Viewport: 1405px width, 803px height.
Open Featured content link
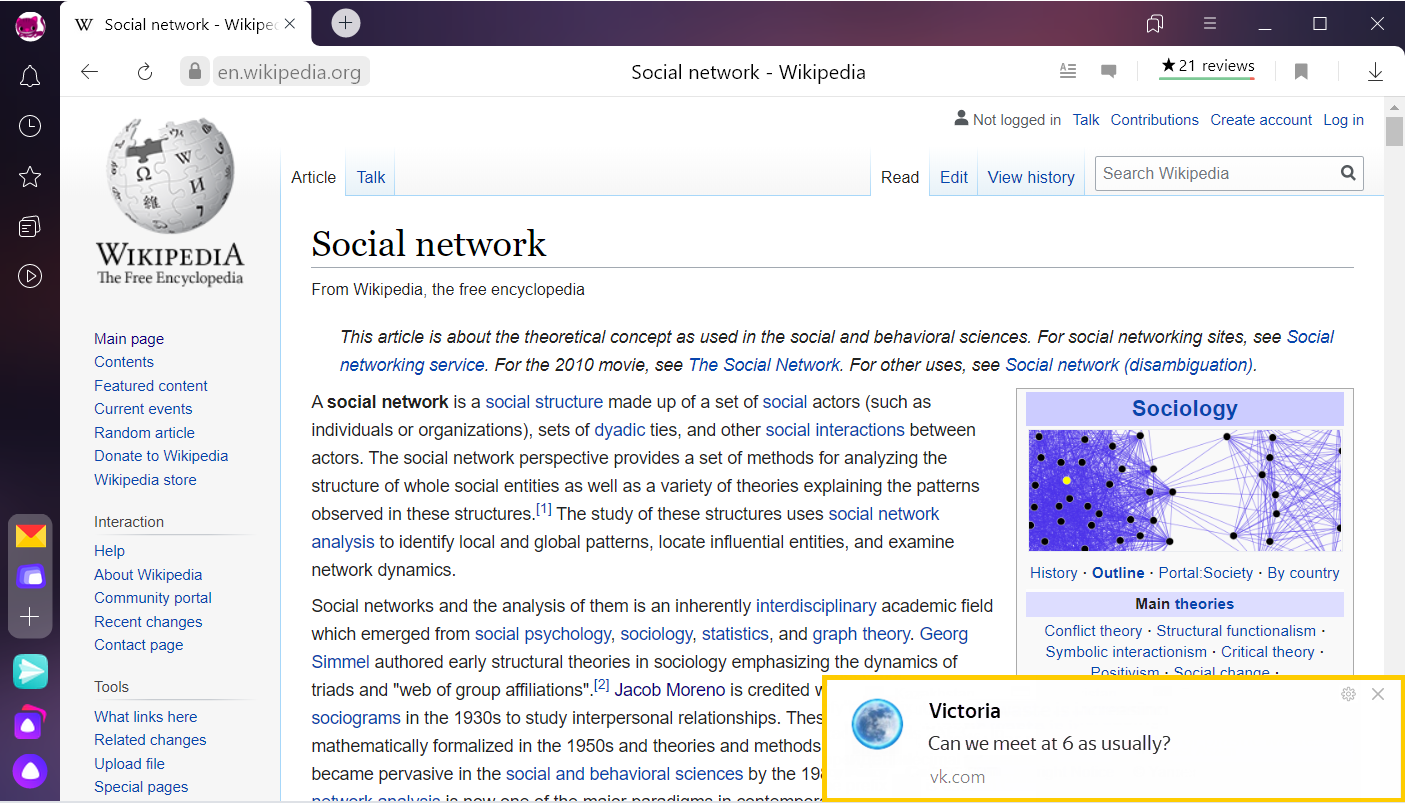tap(151, 386)
